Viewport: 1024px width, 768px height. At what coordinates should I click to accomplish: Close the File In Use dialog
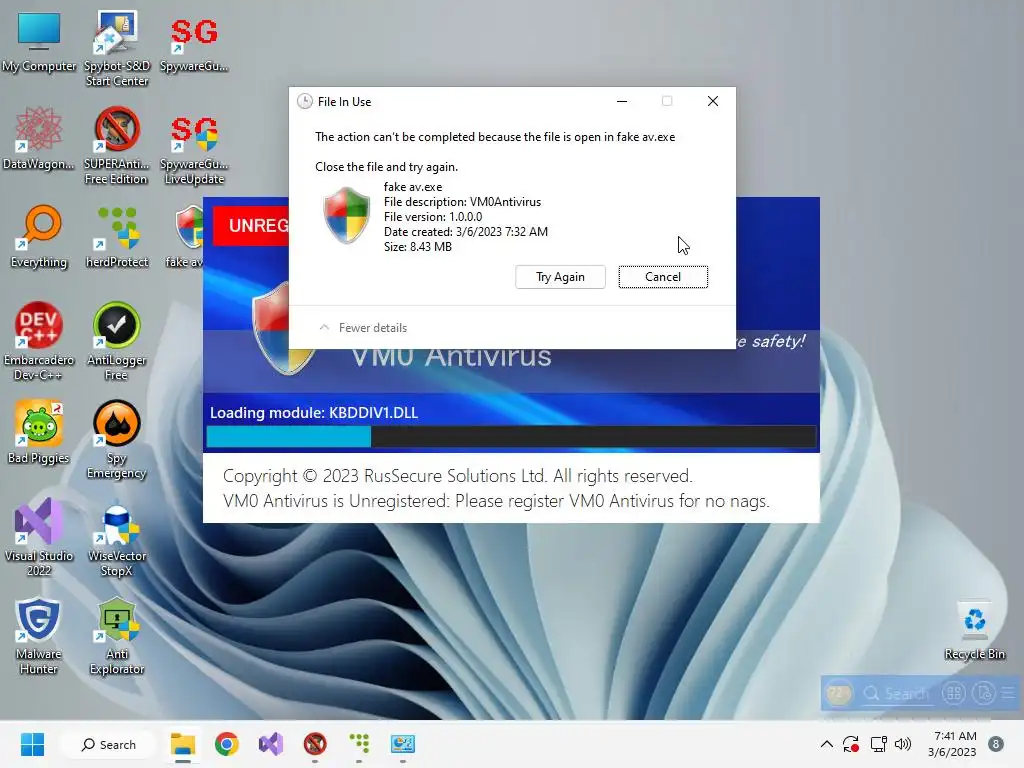click(712, 101)
